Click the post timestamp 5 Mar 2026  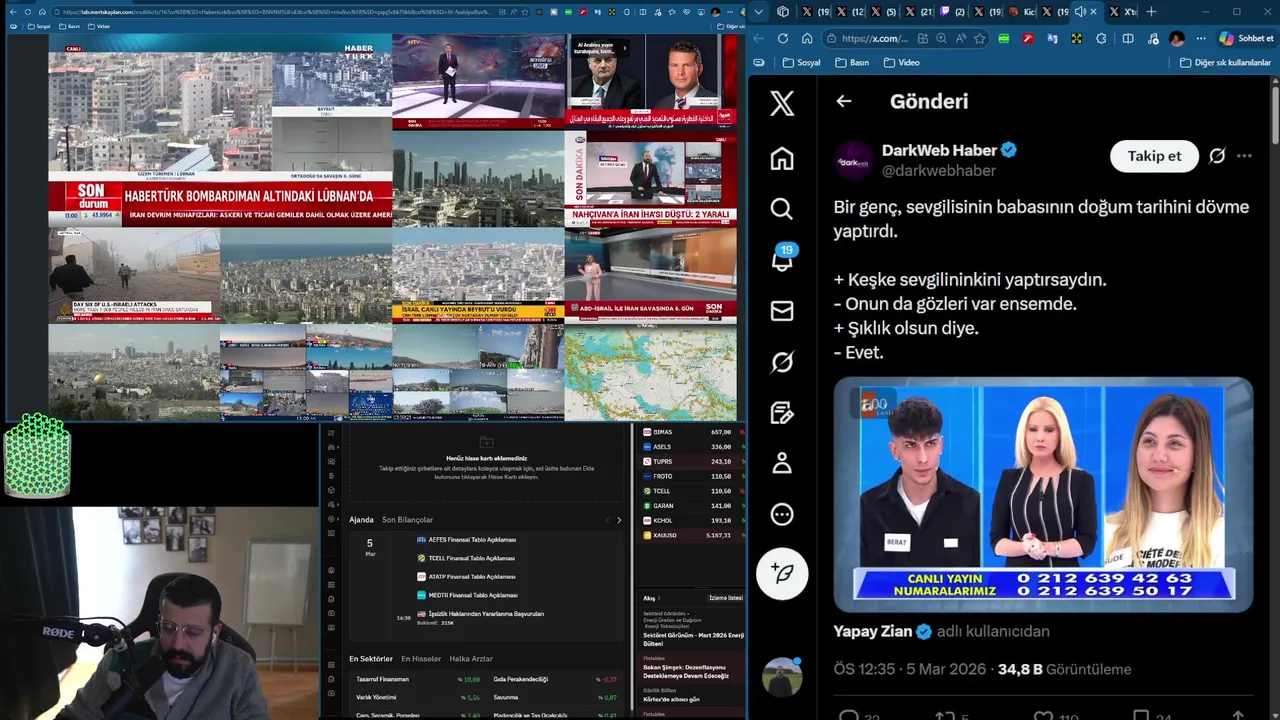point(910,669)
